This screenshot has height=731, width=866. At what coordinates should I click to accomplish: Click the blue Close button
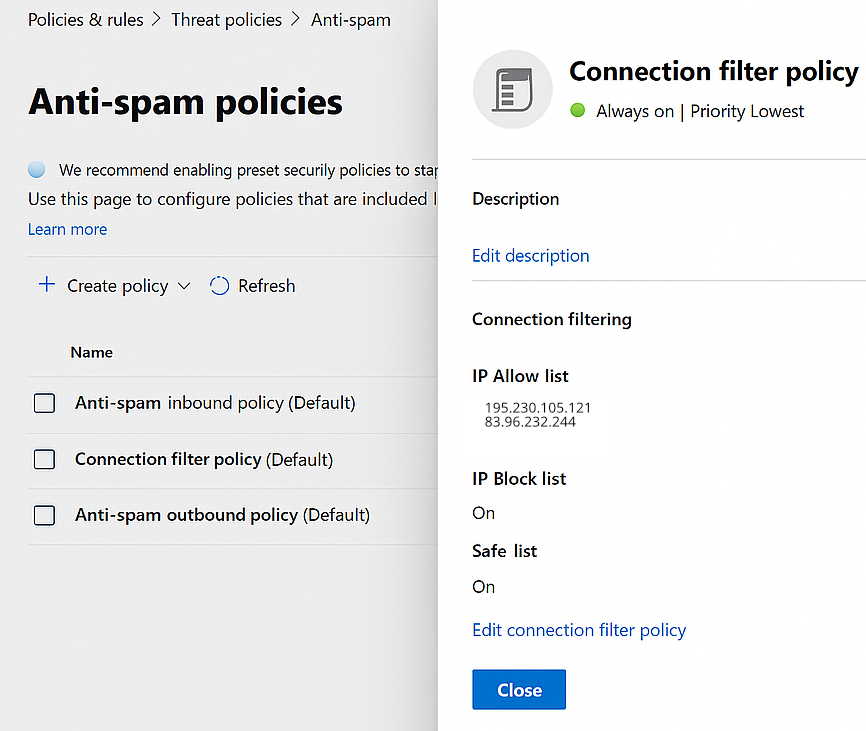coord(519,690)
